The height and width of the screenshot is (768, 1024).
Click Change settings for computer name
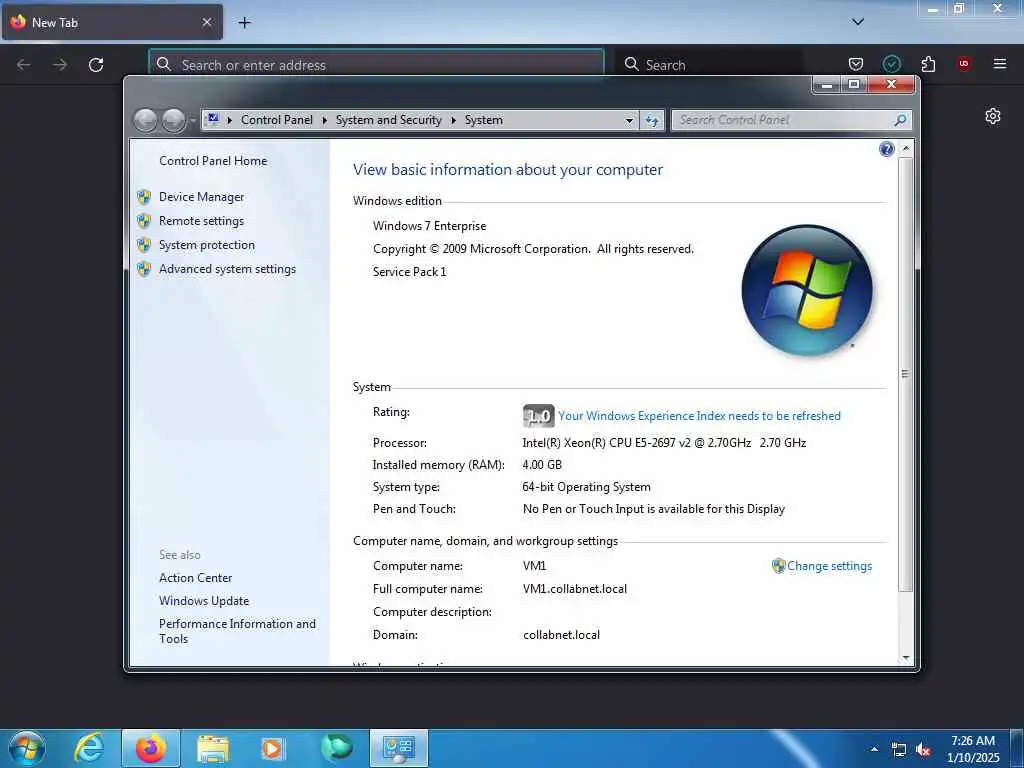click(829, 566)
